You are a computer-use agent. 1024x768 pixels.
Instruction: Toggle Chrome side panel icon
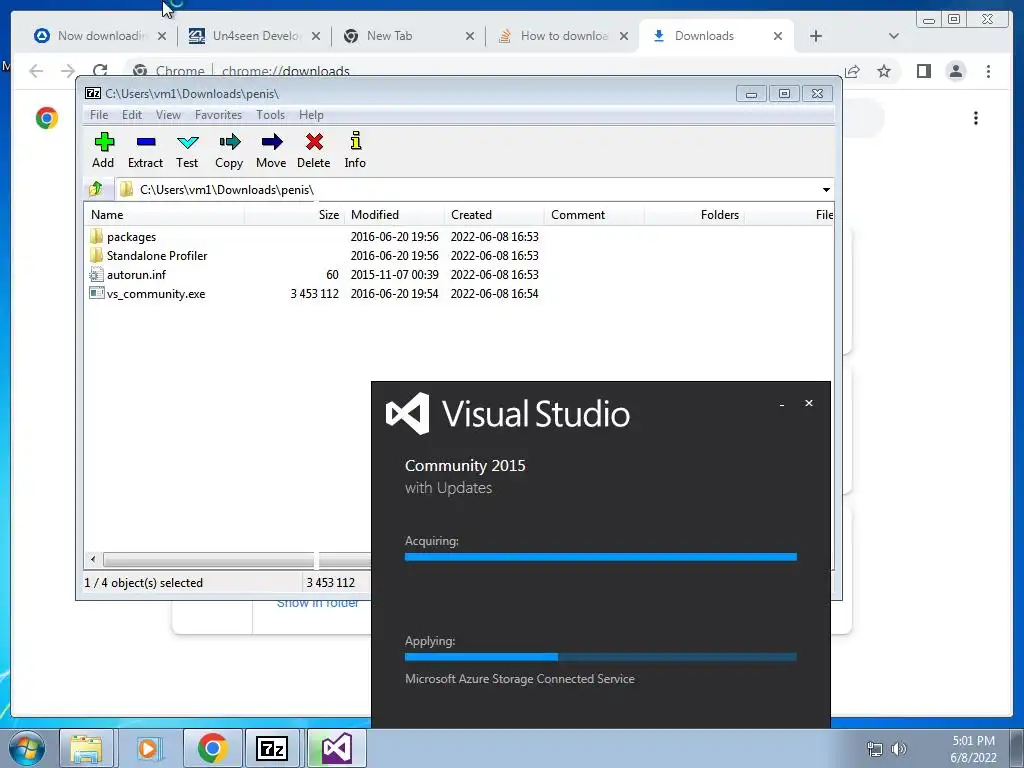923,71
